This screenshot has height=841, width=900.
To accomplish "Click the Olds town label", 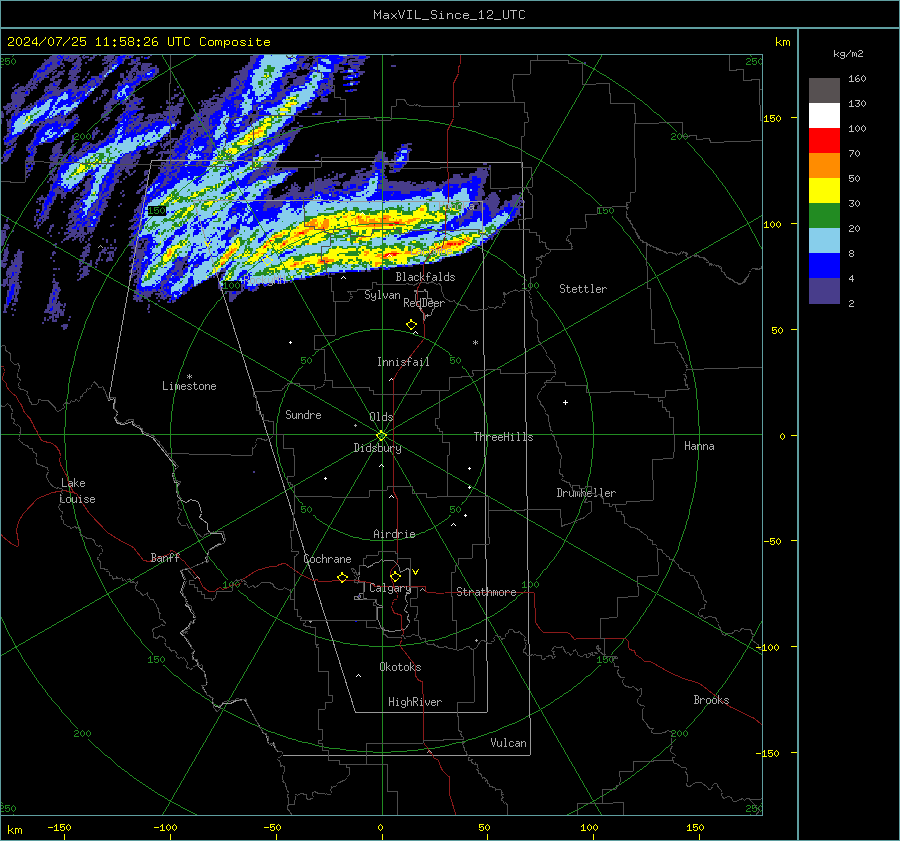I will pos(381,417).
